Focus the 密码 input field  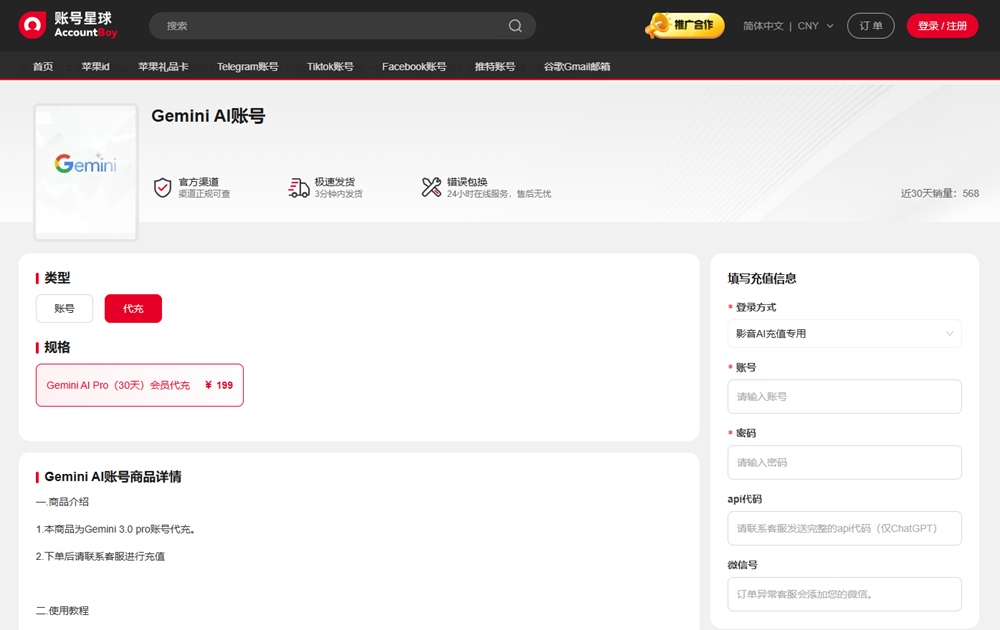[x=844, y=463]
